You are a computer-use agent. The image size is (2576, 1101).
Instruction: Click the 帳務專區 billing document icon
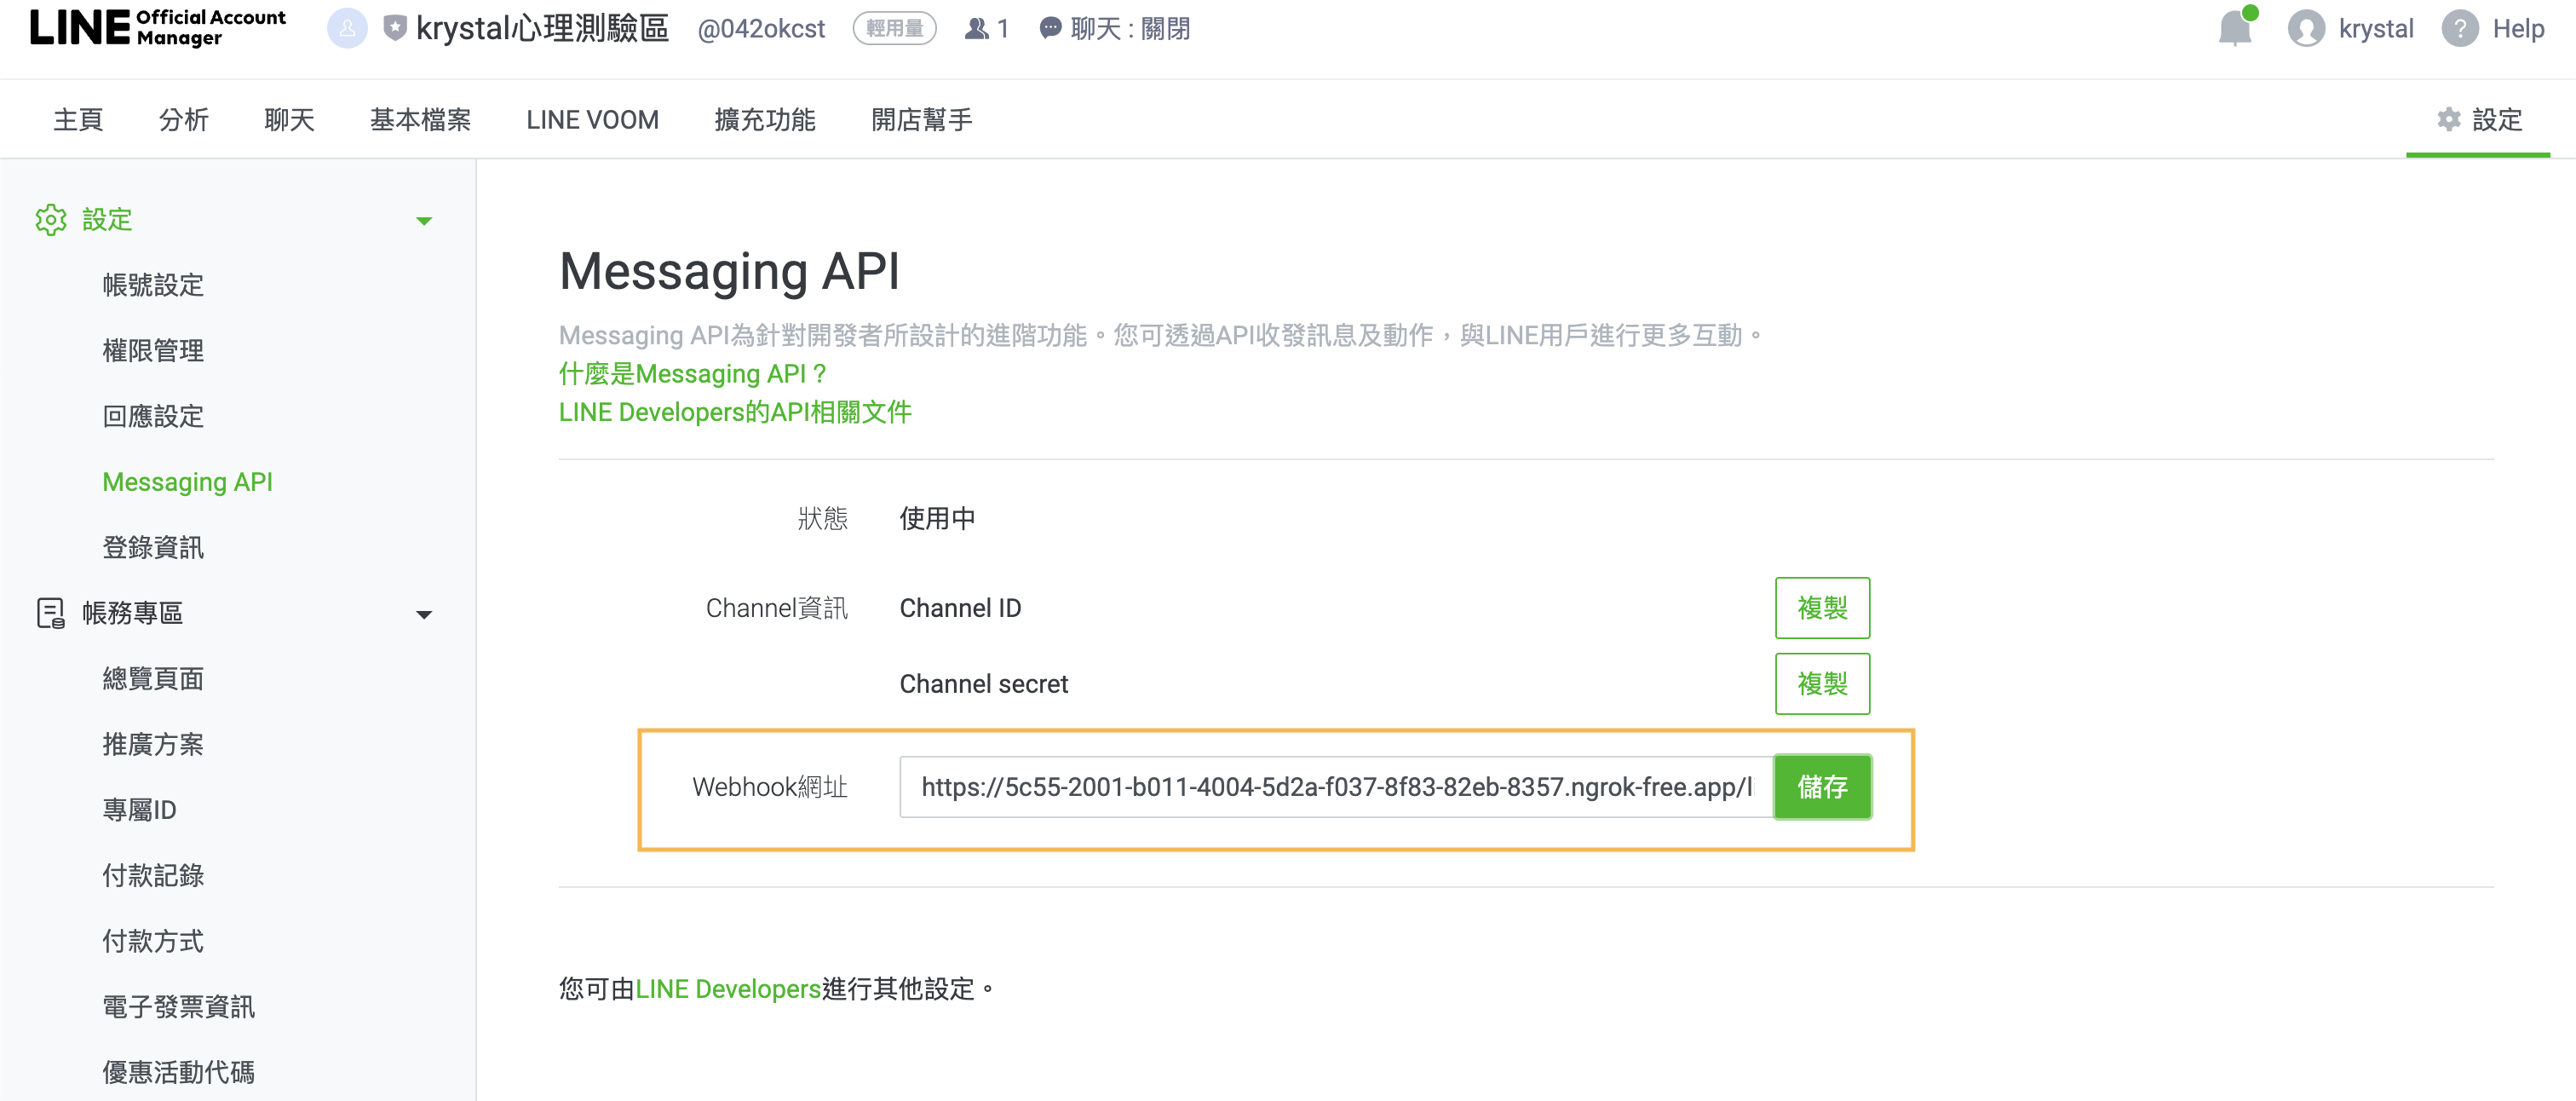50,613
